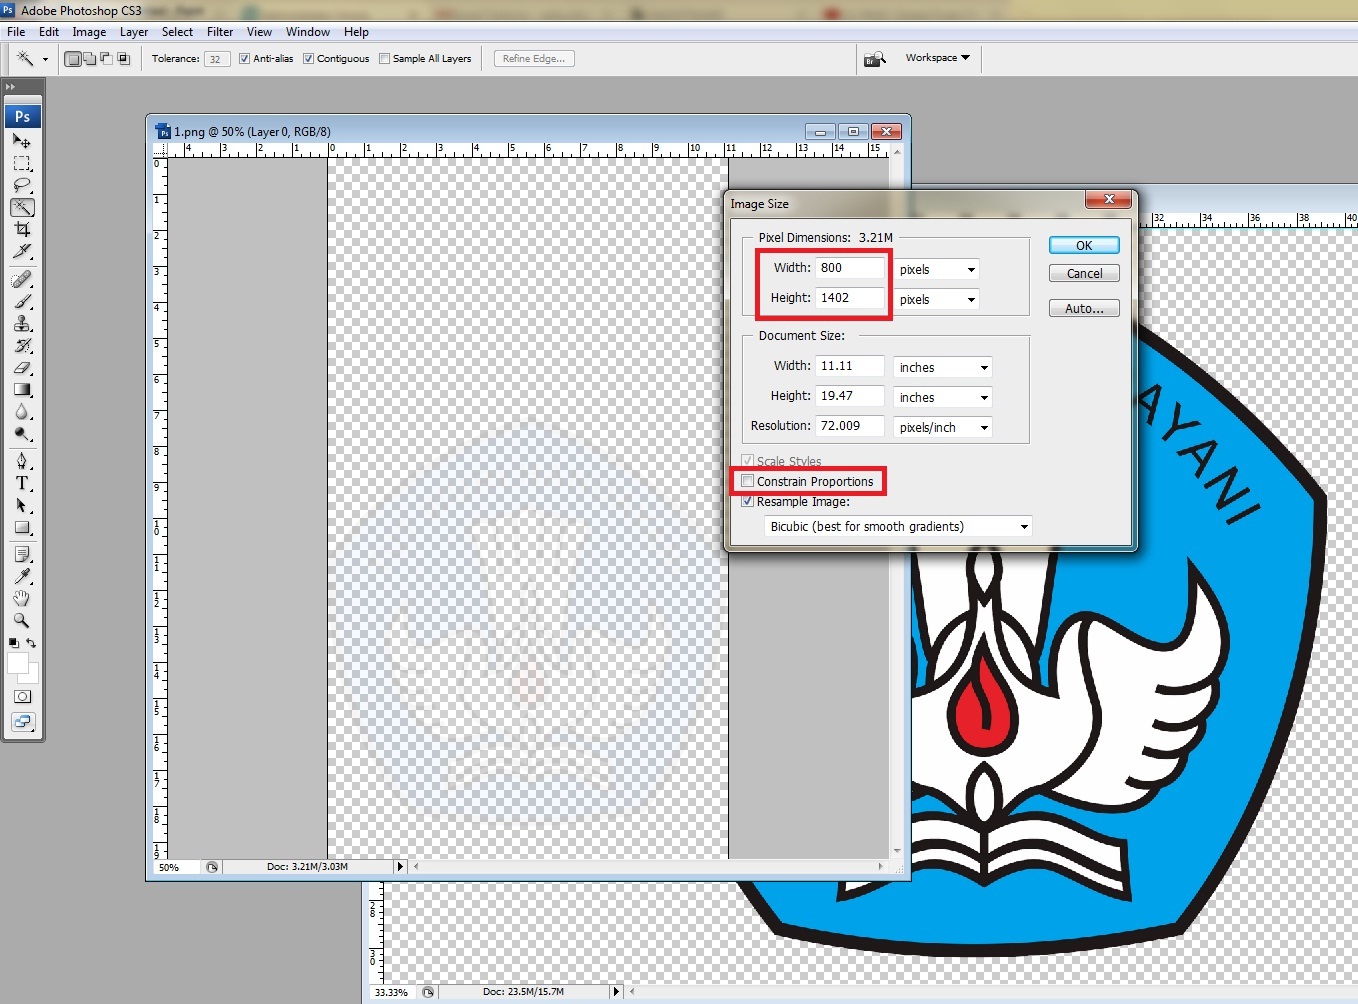1358x1004 pixels.
Task: Click the foreground color swatch
Action: coord(17,663)
